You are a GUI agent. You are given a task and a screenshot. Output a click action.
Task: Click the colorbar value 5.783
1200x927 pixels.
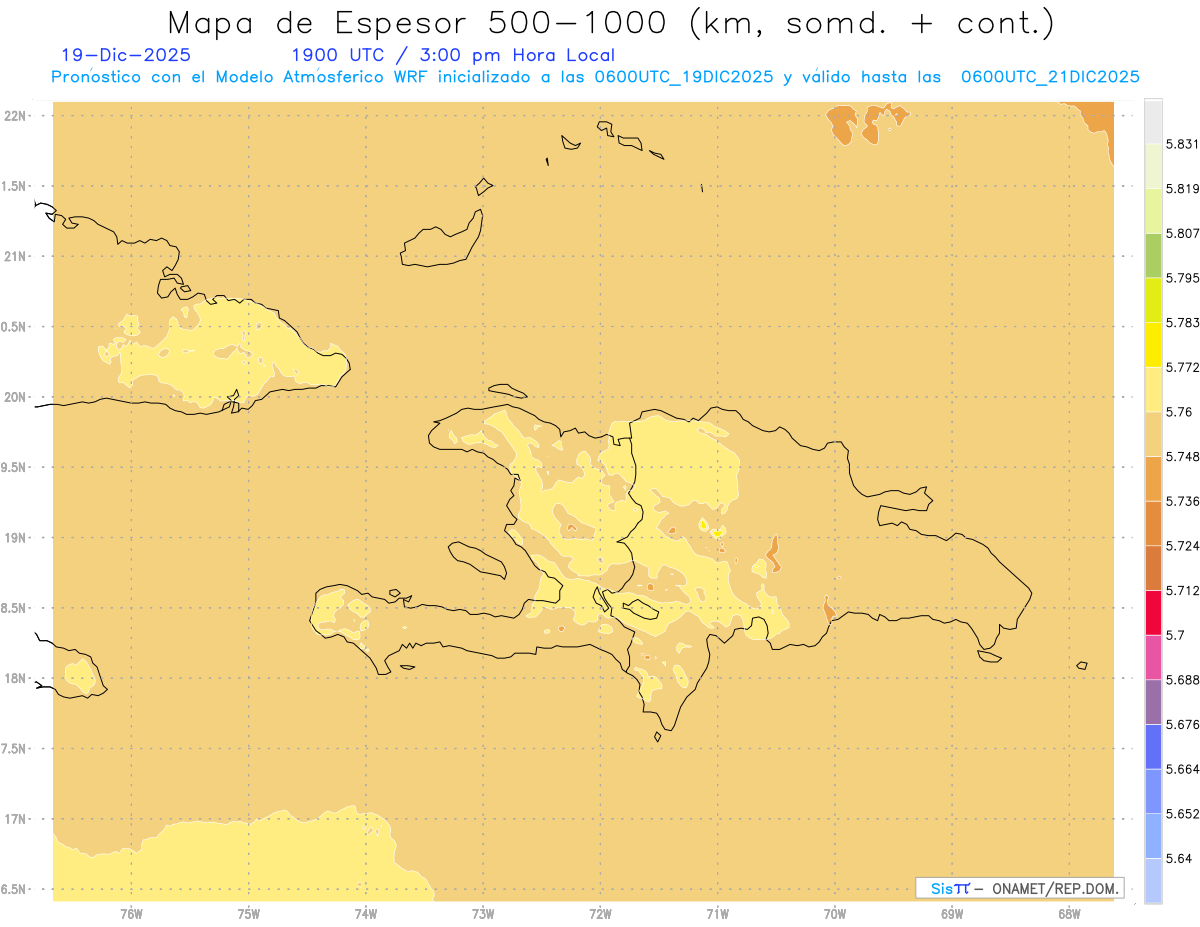coord(1182,322)
